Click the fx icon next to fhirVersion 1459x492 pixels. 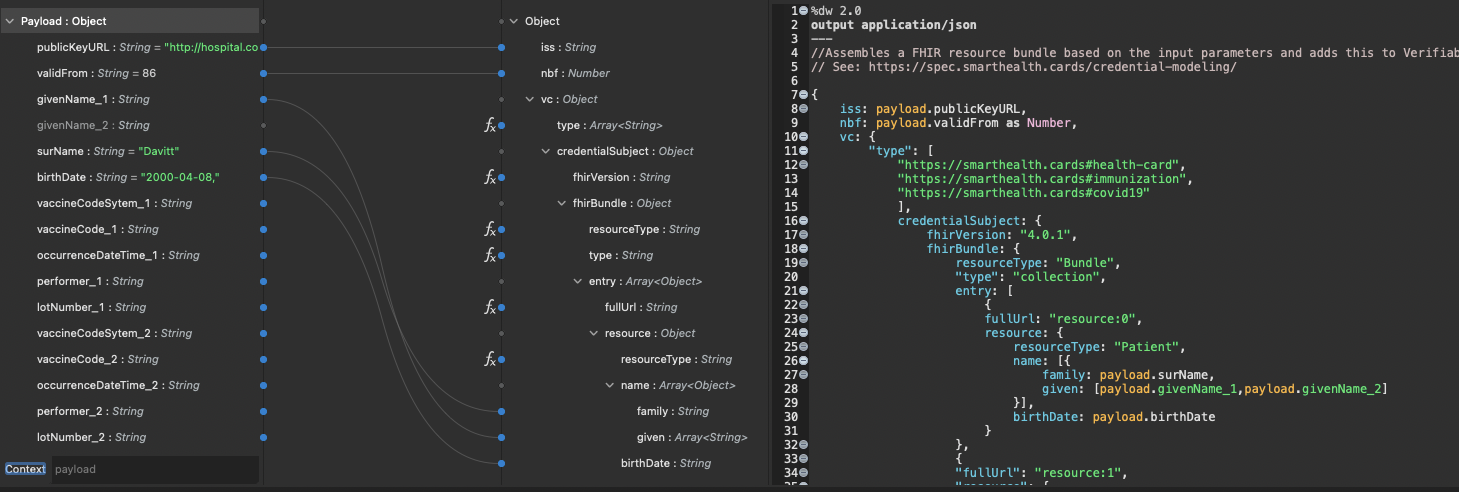[x=490, y=177]
